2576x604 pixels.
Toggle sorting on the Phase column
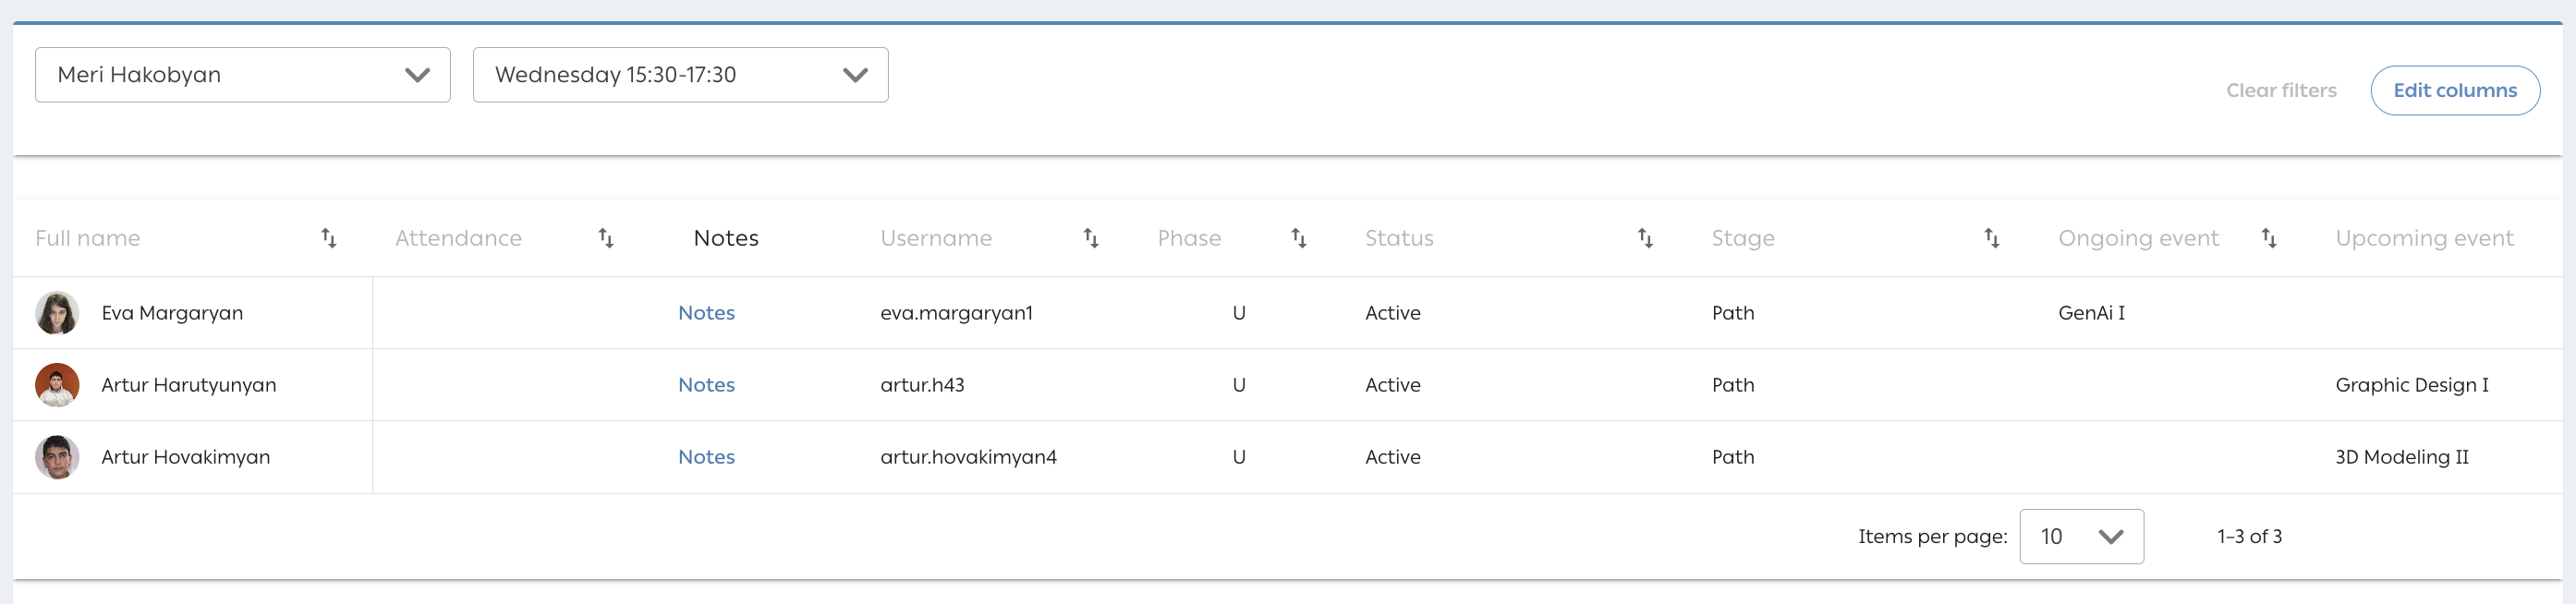pos(1298,238)
